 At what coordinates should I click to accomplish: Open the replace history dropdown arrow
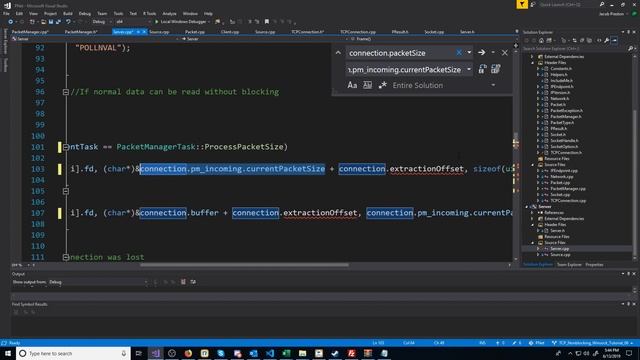point(469,69)
